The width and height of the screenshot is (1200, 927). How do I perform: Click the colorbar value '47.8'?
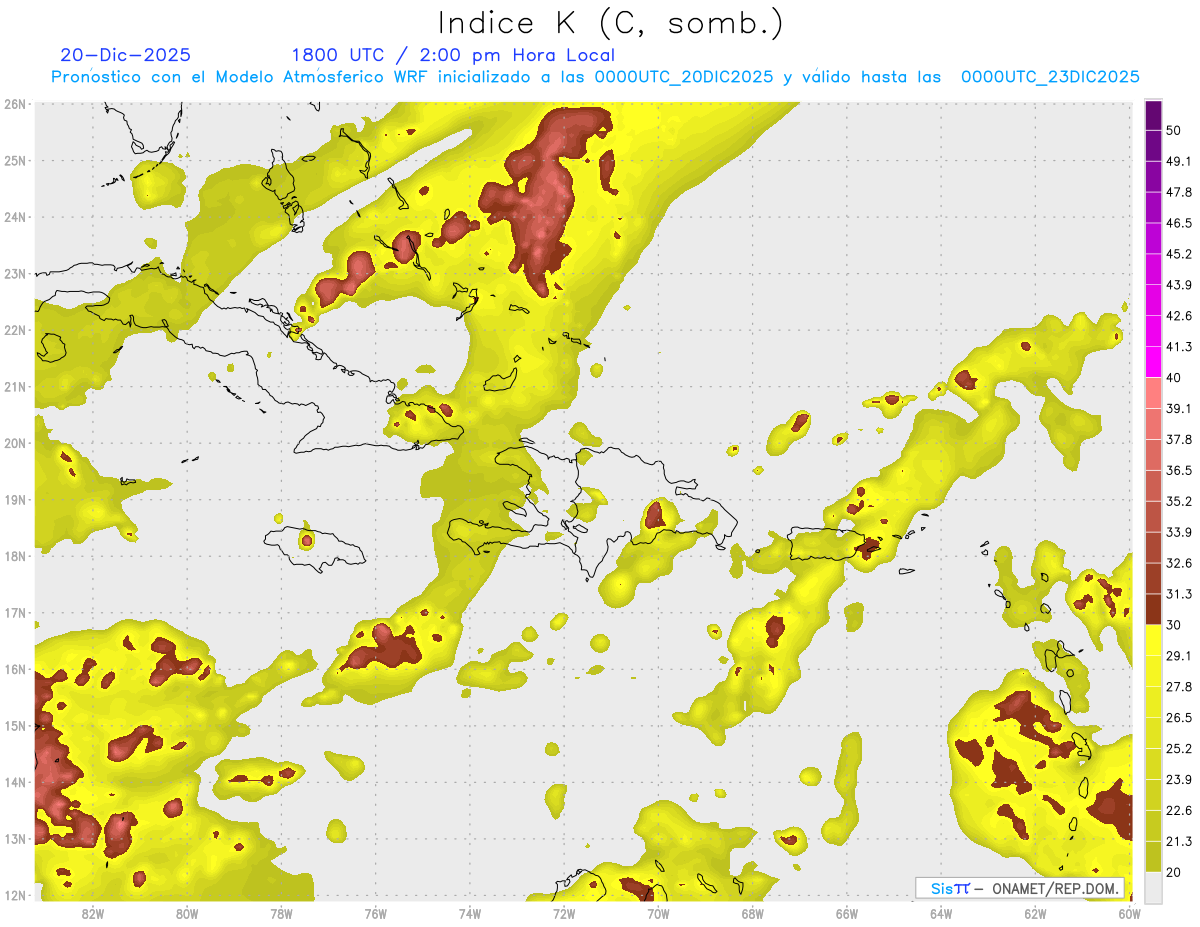pos(1179,192)
